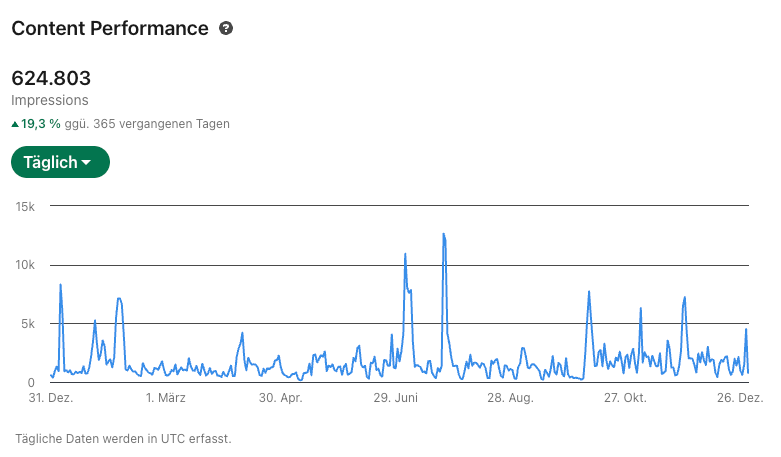Click the tallest chart peak above 12k
The height and width of the screenshot is (457, 781).
[x=443, y=235]
